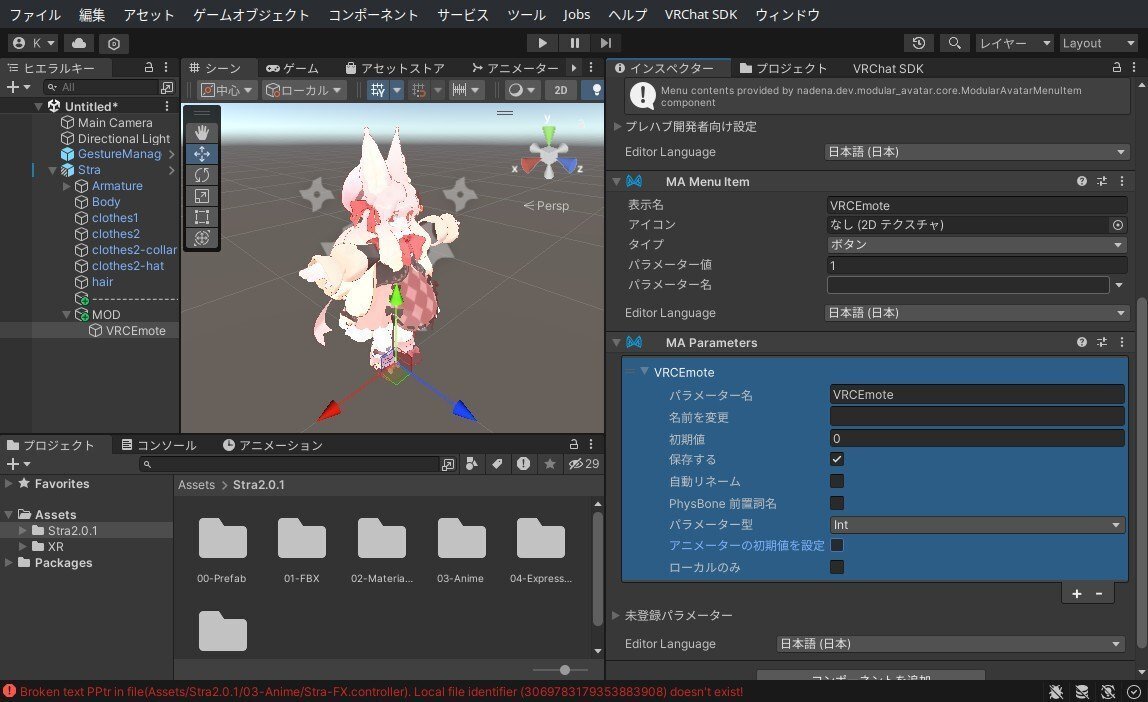Toggle scene lighting bulb icon
The image size is (1148, 702).
[x=596, y=90]
